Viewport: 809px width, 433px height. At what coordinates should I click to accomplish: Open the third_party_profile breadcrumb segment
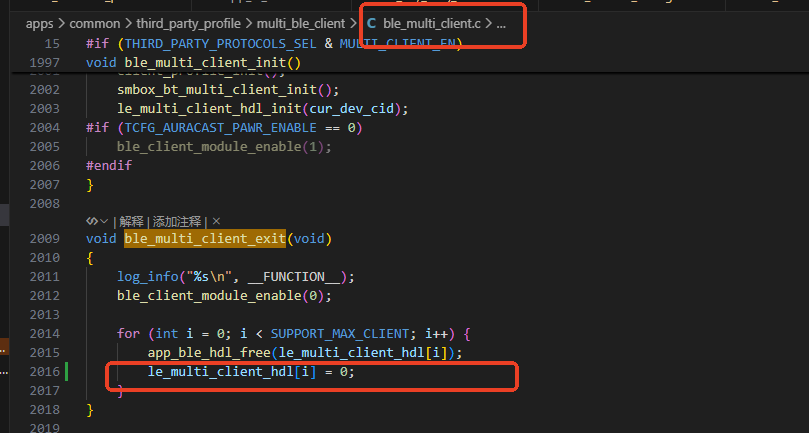[188, 24]
